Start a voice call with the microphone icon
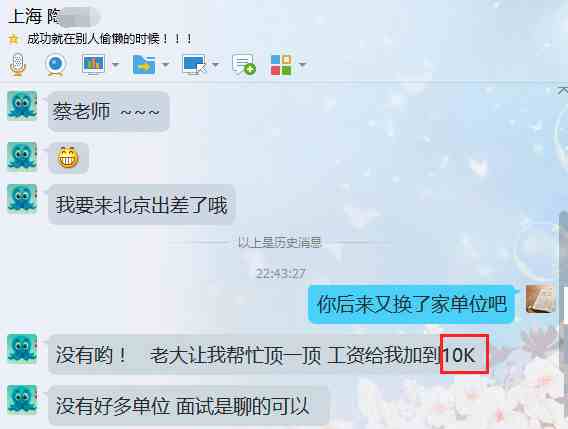The width and height of the screenshot is (568, 429). 17,64
